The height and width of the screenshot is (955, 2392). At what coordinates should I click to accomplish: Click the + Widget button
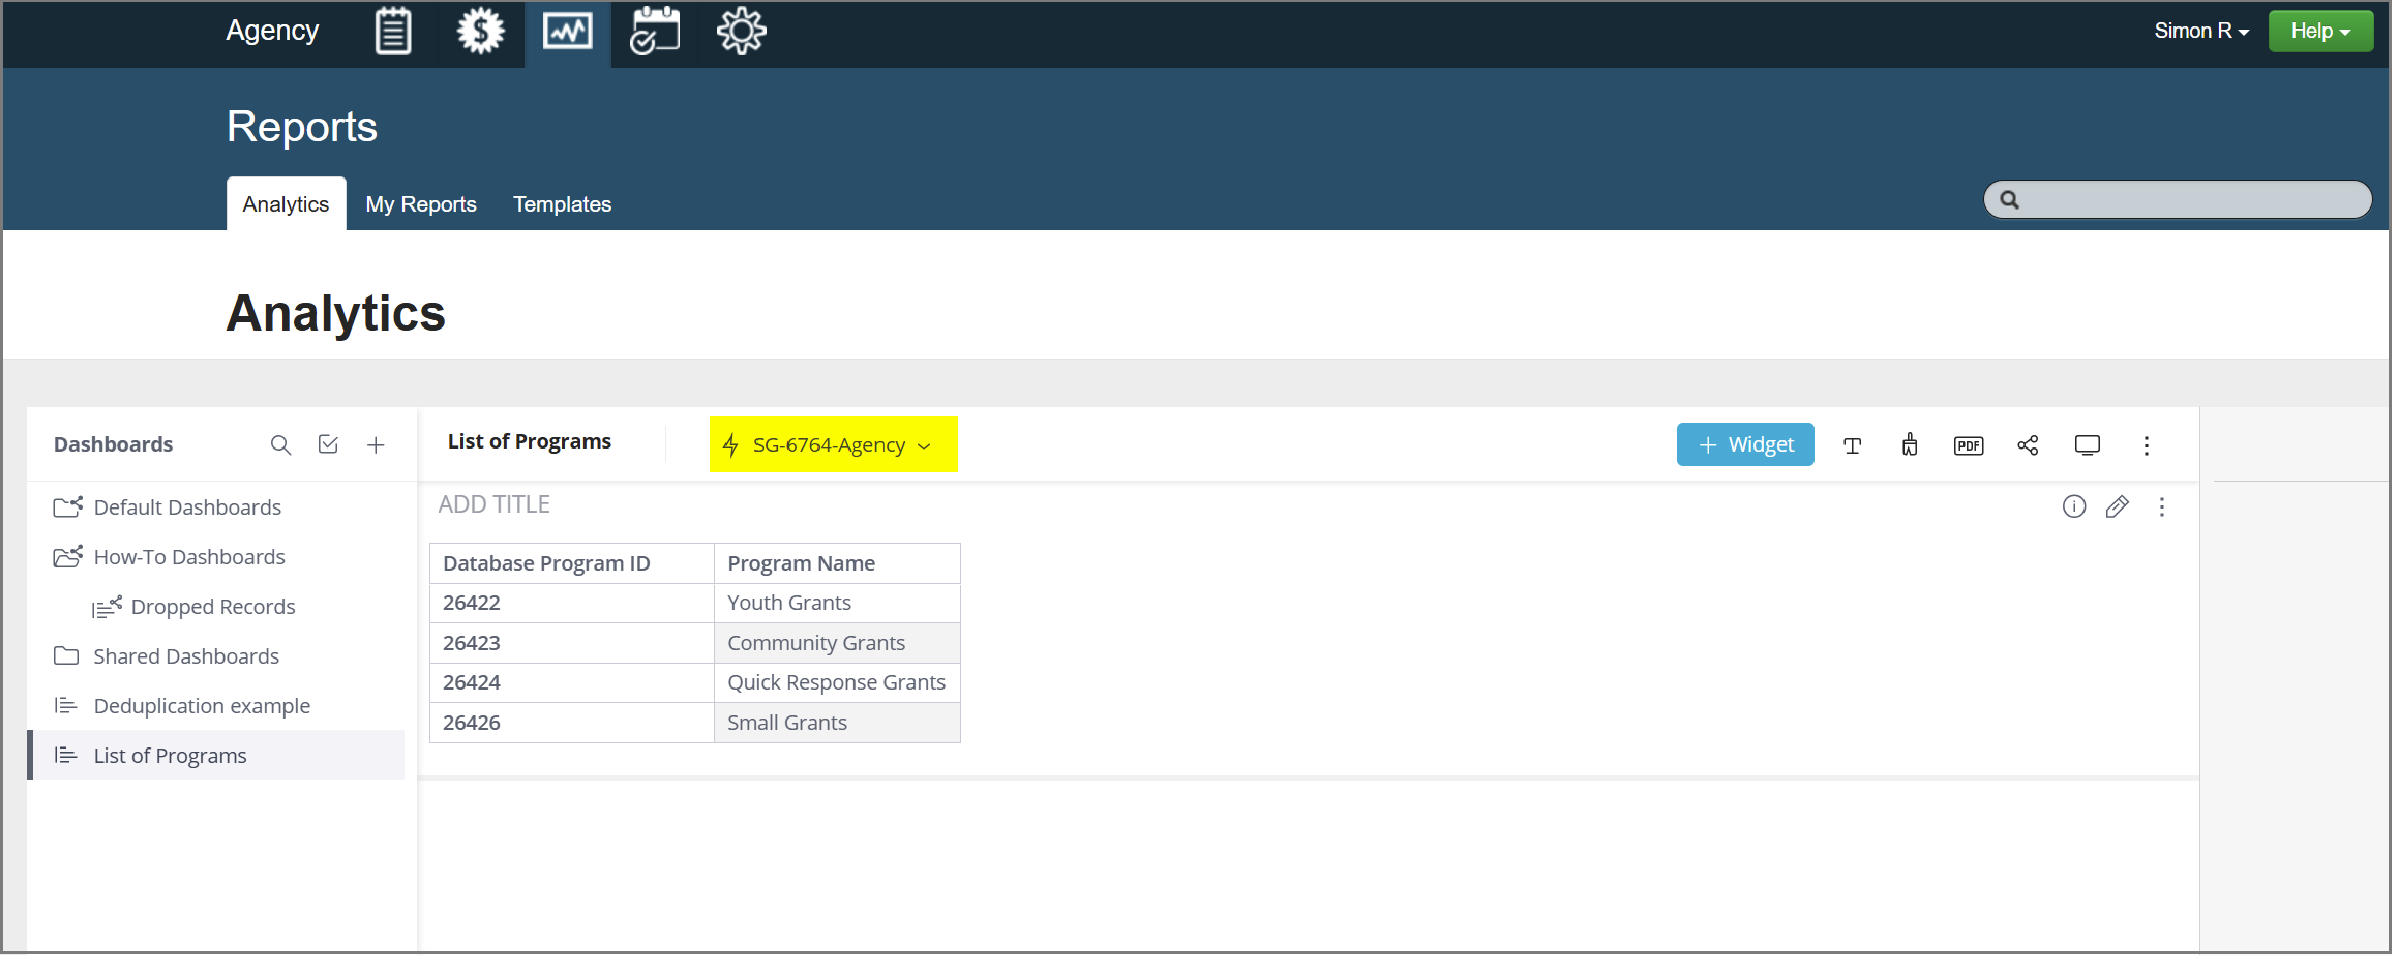tap(1745, 445)
